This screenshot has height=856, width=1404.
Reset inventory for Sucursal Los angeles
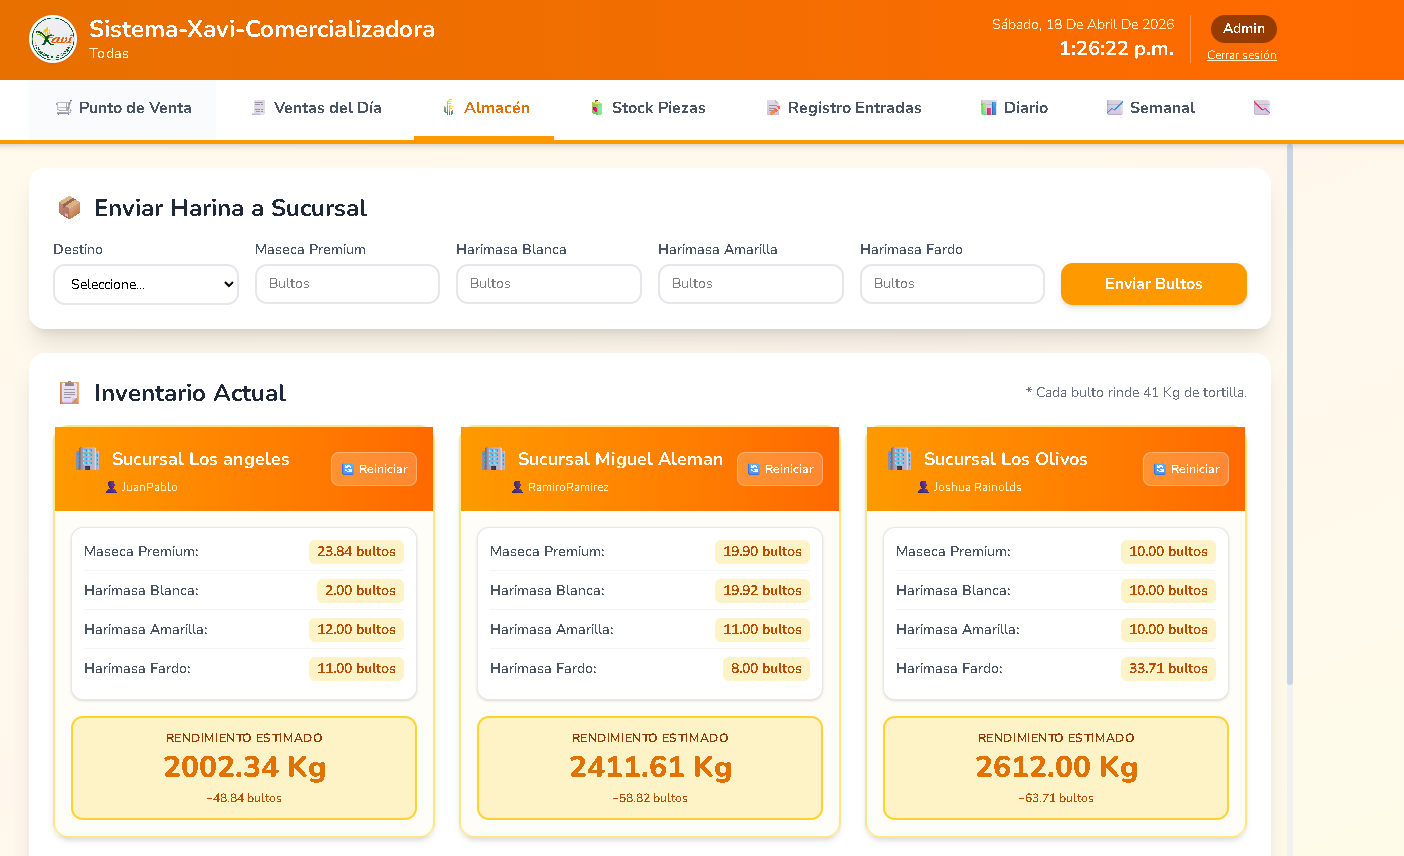point(374,469)
